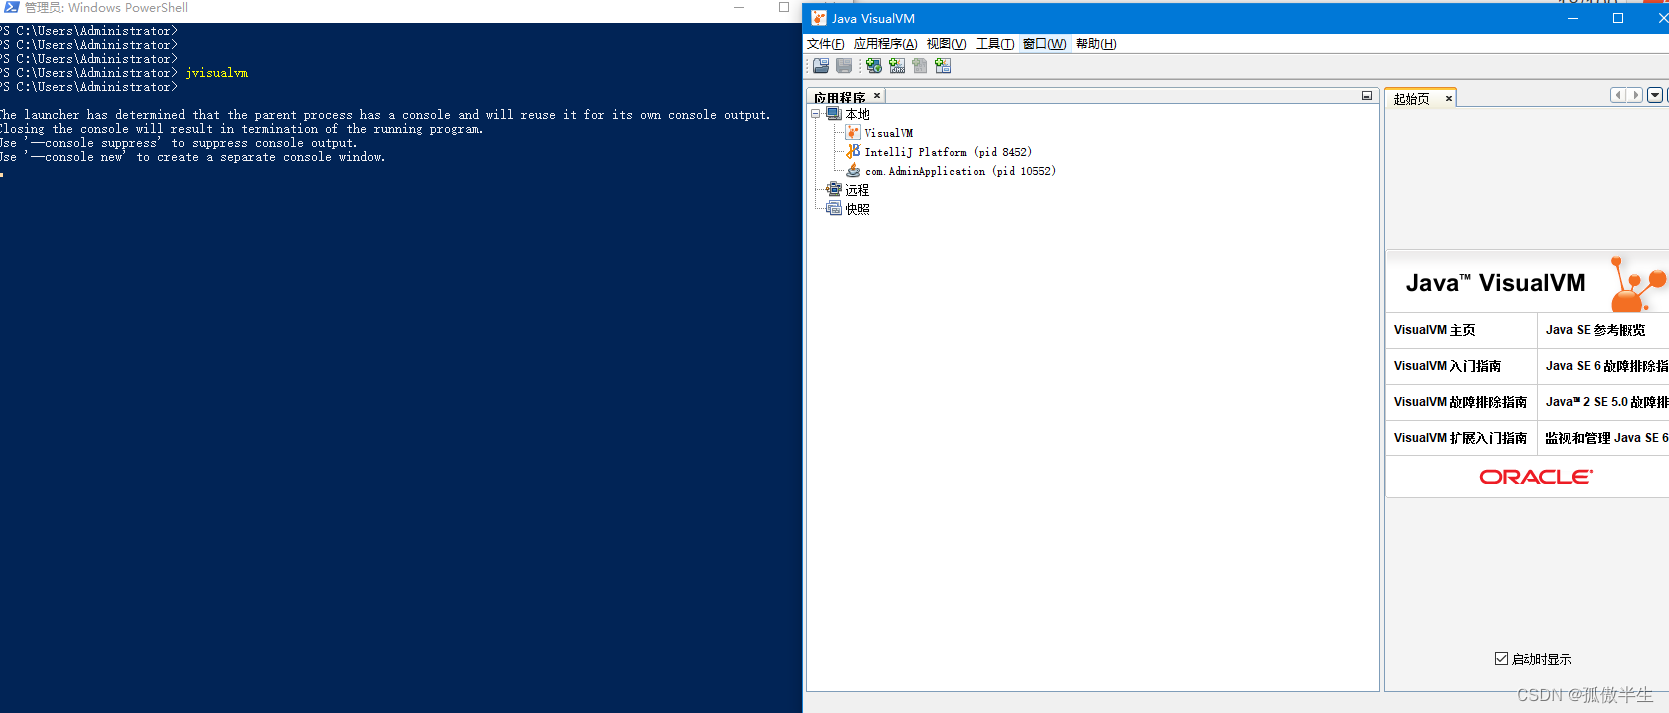Open the Java SE 参考概览 link
This screenshot has width=1669, height=713.
(x=1595, y=330)
